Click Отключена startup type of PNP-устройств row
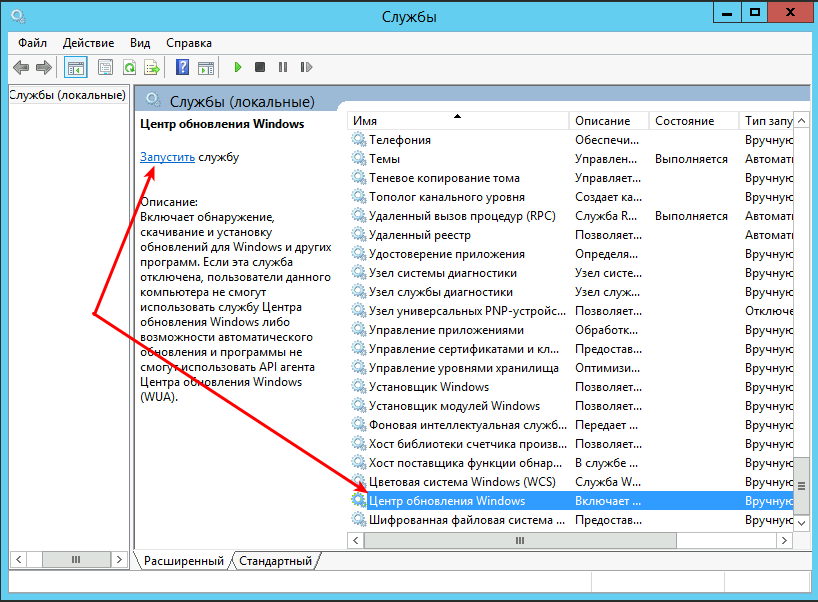The image size is (818, 602). (768, 311)
